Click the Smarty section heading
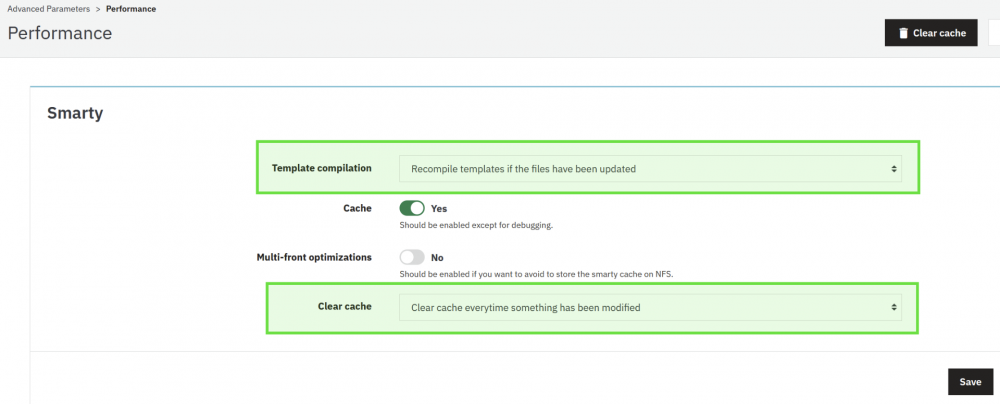This screenshot has width=1000, height=404. click(x=75, y=113)
